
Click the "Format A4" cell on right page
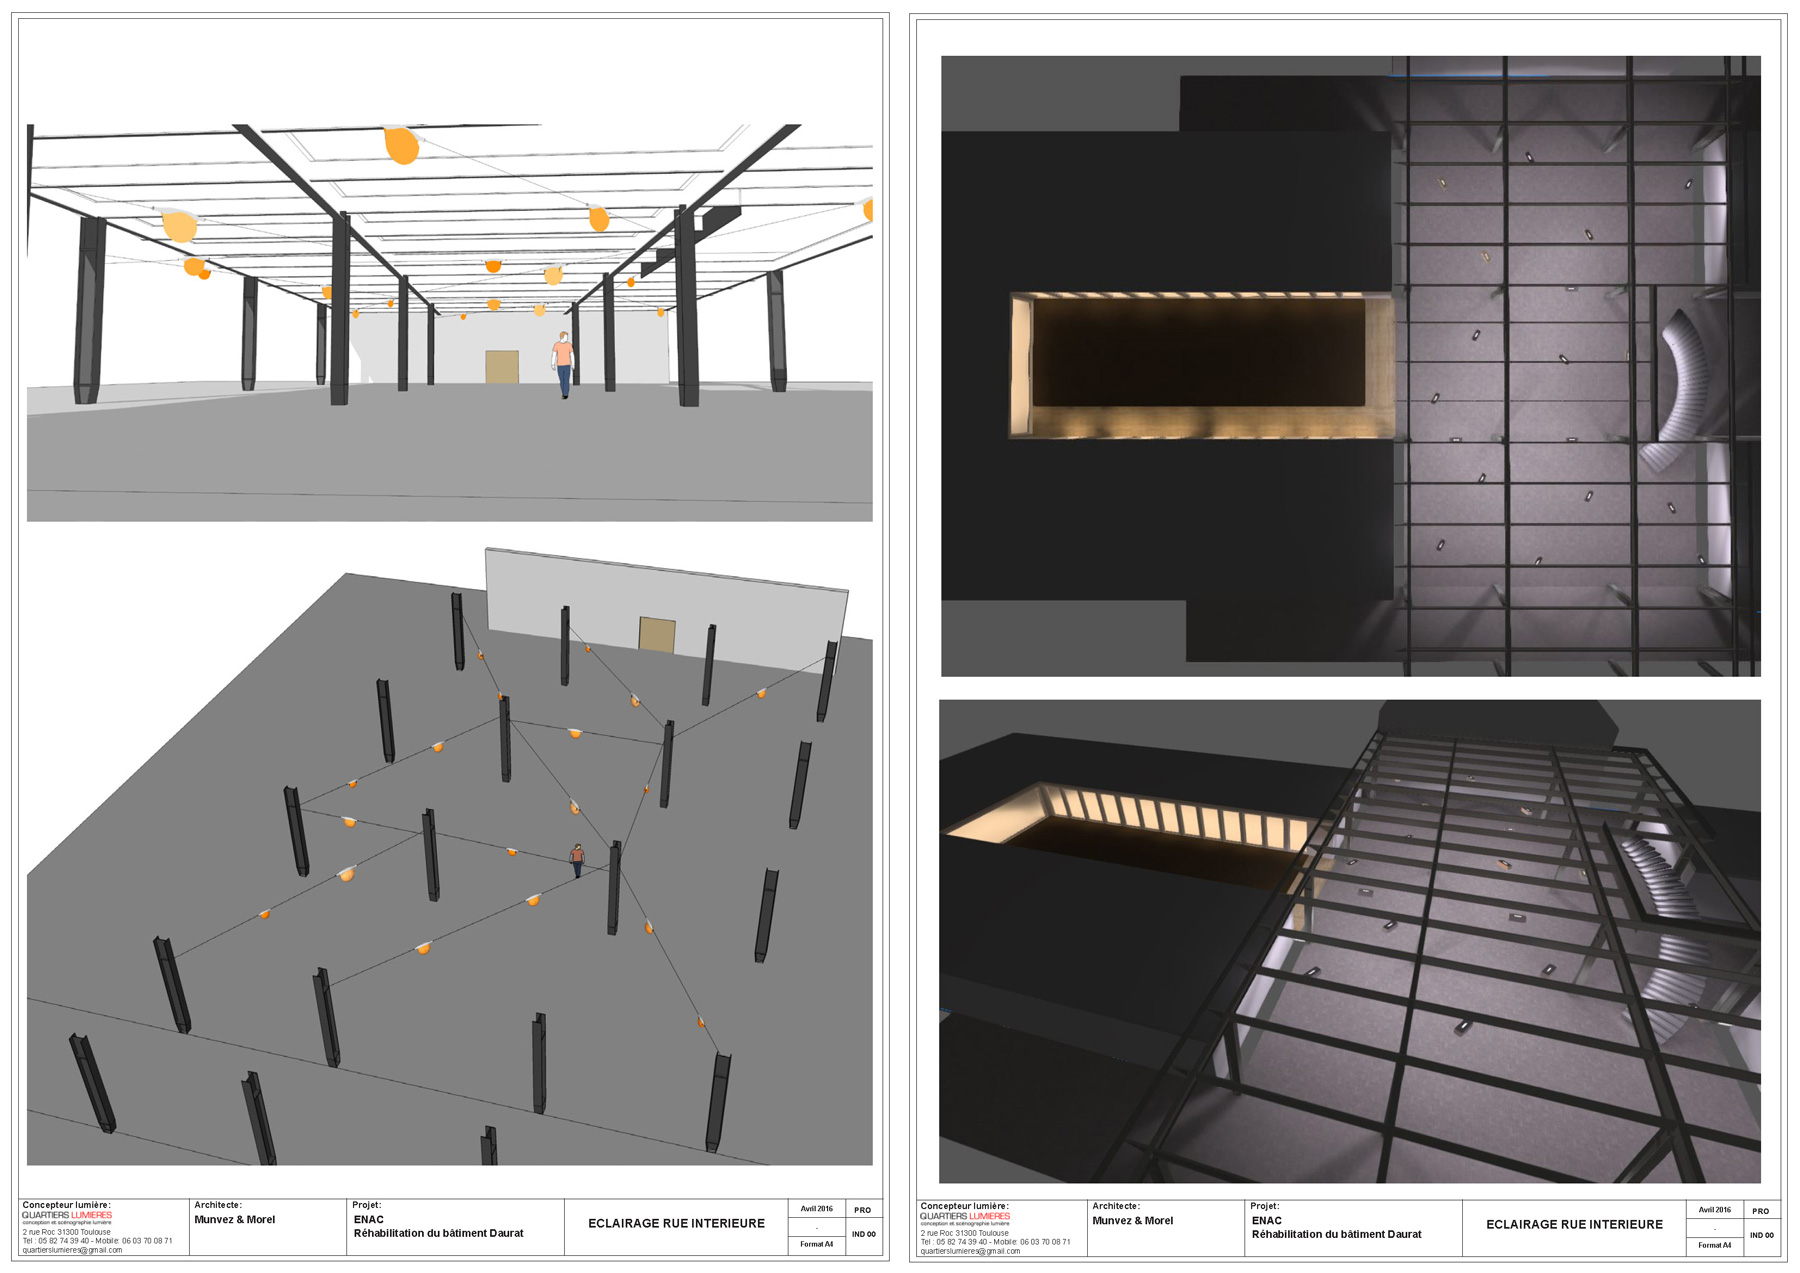1714,1246
